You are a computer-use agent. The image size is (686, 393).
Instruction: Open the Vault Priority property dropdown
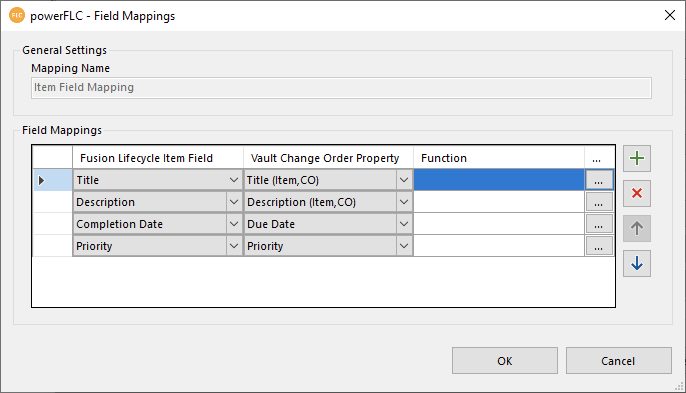(404, 246)
